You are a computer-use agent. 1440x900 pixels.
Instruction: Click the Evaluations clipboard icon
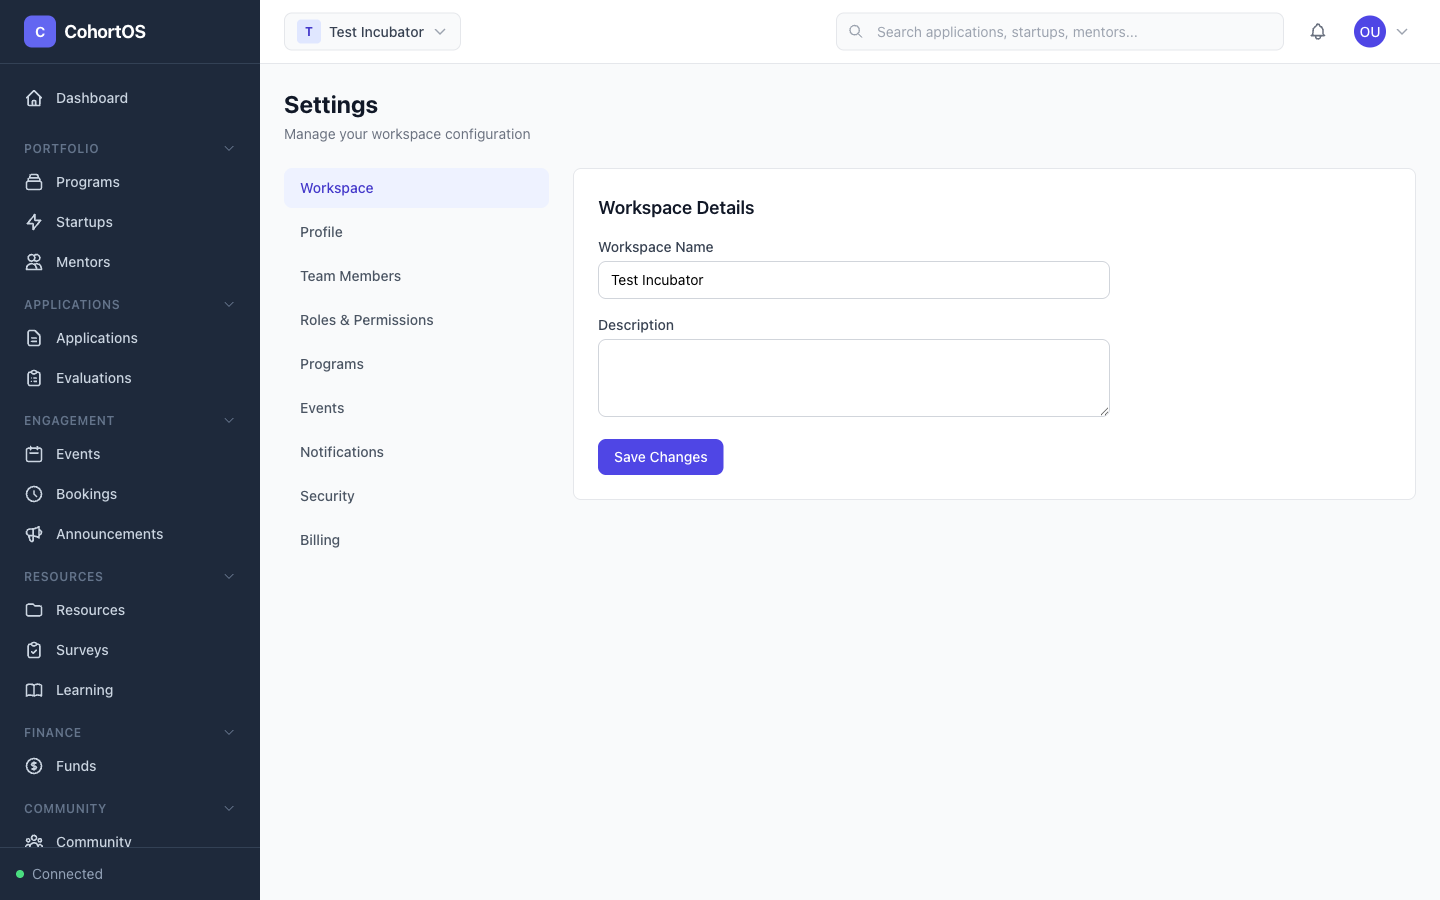[34, 378]
